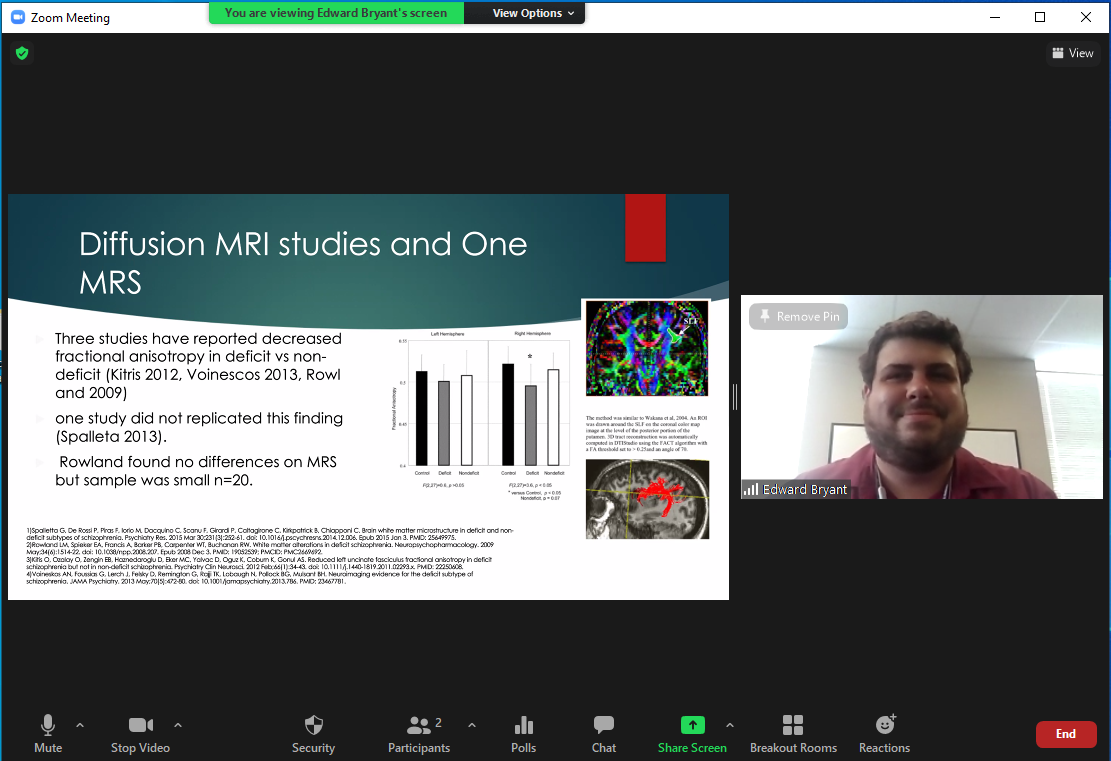Open the View layout menu

(1072, 53)
